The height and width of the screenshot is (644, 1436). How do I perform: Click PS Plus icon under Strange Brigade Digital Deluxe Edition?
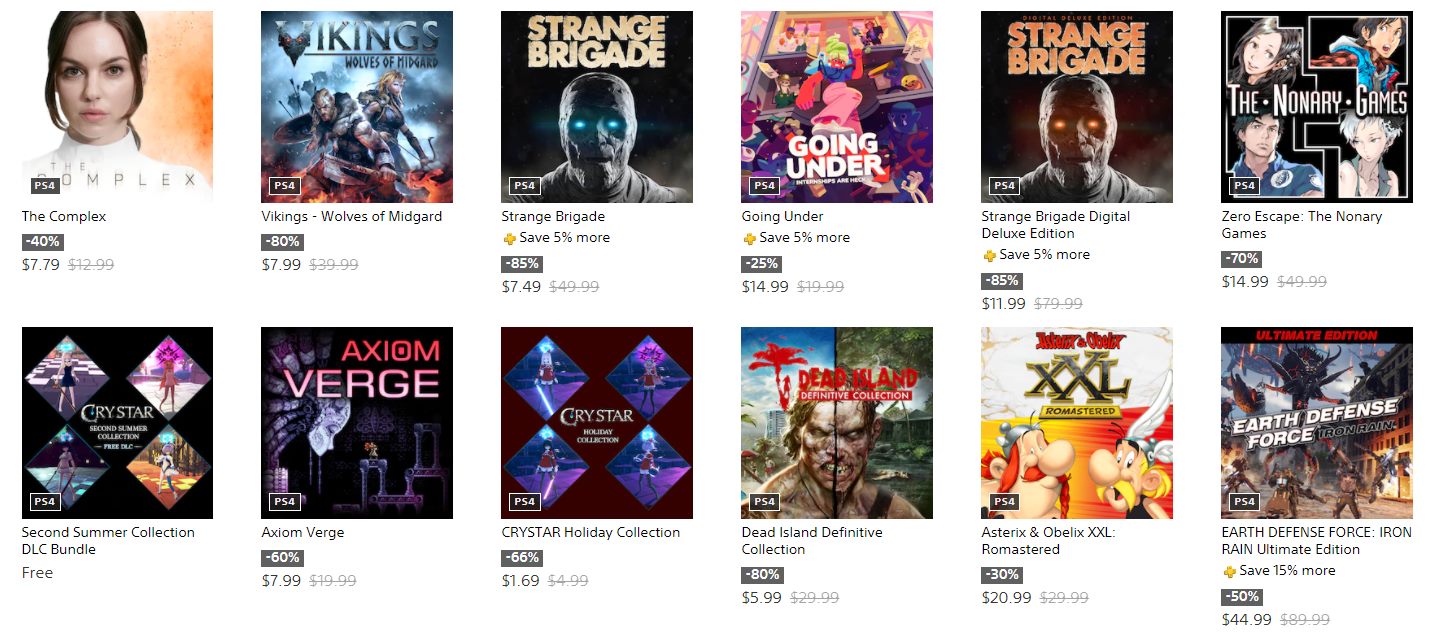coord(989,256)
